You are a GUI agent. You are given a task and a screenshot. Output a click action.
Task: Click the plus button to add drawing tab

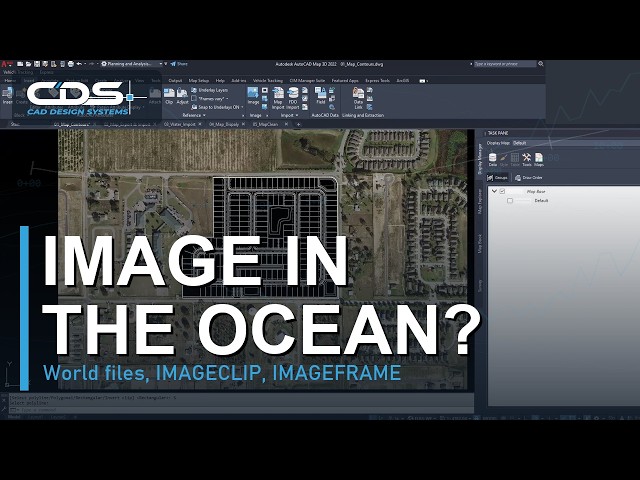tap(298, 124)
